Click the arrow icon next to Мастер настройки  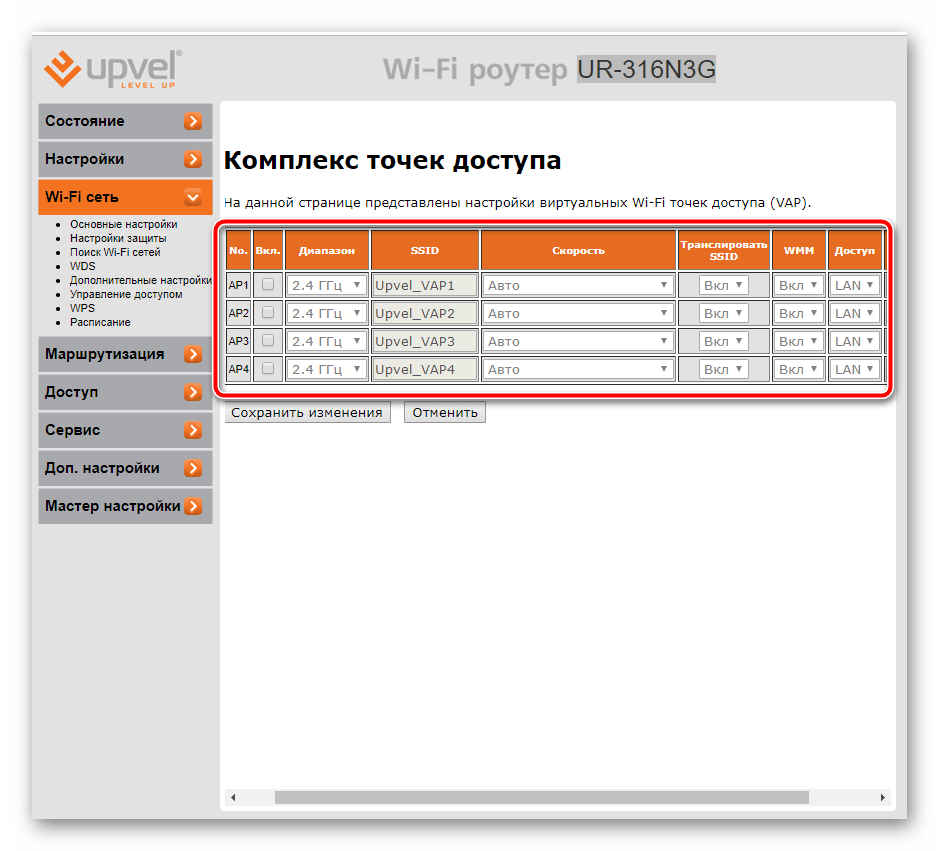[x=193, y=507]
